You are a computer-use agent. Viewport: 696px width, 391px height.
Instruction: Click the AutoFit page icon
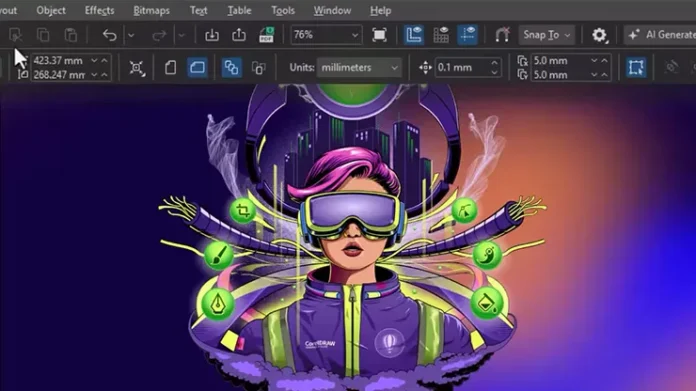pos(137,67)
